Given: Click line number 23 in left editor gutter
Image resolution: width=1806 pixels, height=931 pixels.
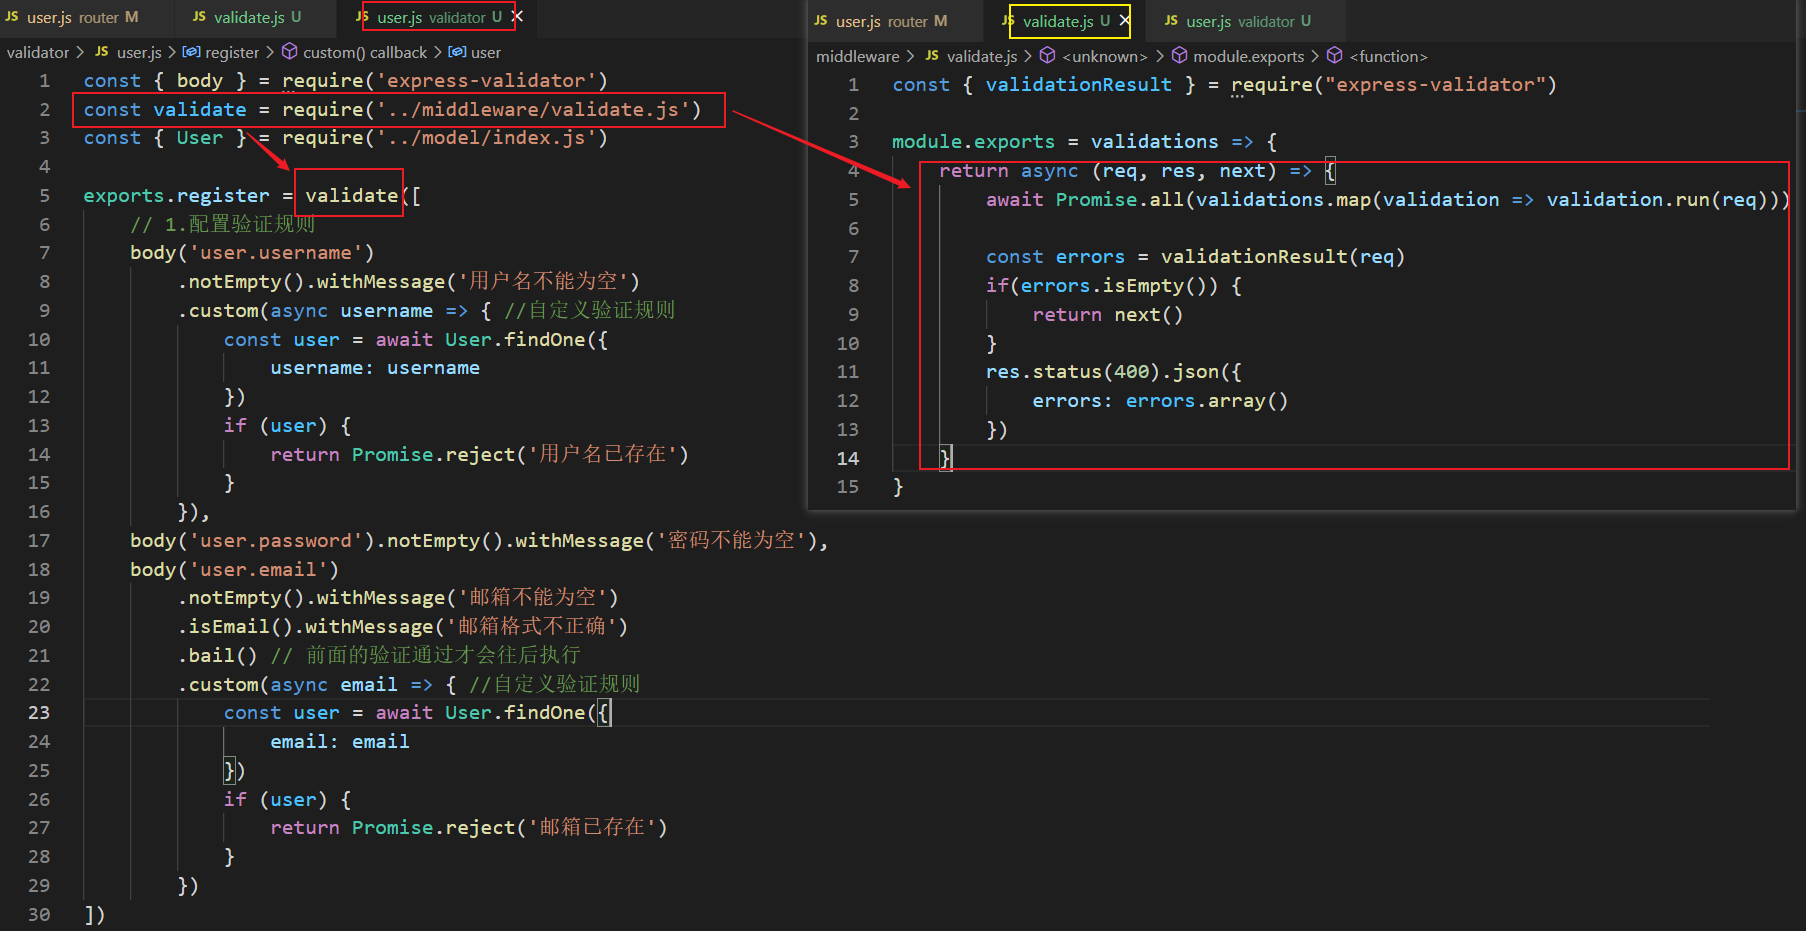Looking at the screenshot, I should point(39,712).
